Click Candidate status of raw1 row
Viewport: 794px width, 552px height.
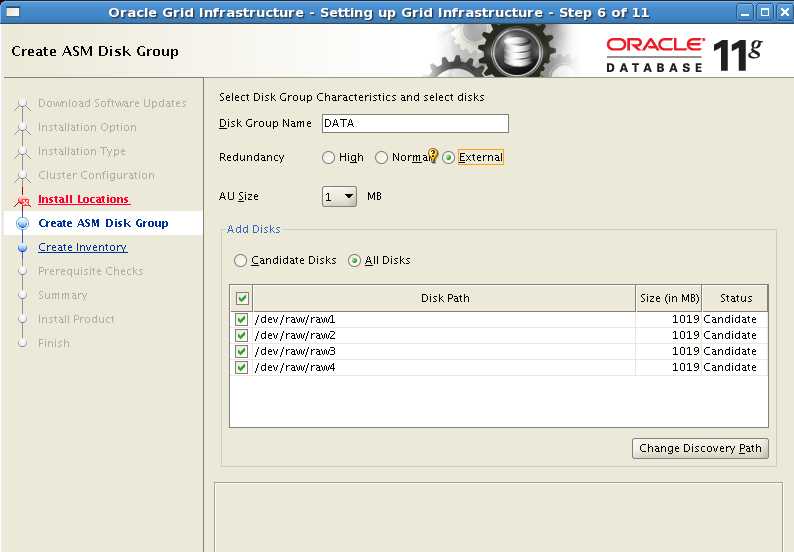[730, 320]
